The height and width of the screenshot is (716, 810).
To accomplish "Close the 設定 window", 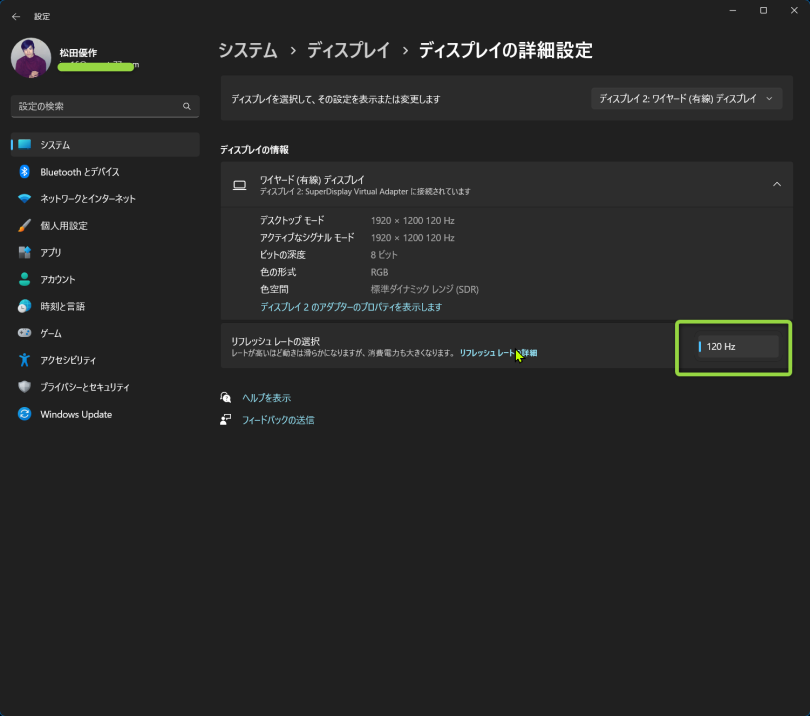I will click(x=794, y=10).
